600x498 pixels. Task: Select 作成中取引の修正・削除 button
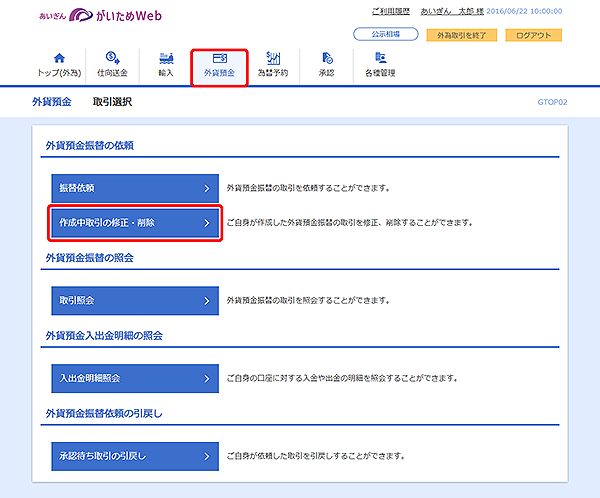133,223
